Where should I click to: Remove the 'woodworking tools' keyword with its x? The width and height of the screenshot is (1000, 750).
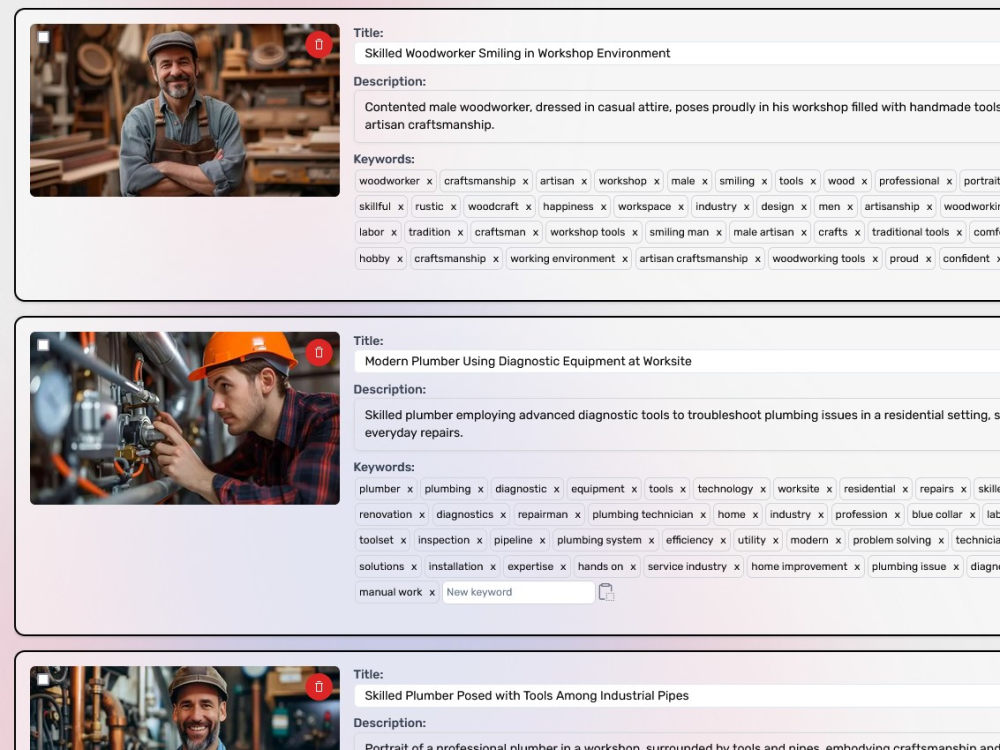point(875,259)
